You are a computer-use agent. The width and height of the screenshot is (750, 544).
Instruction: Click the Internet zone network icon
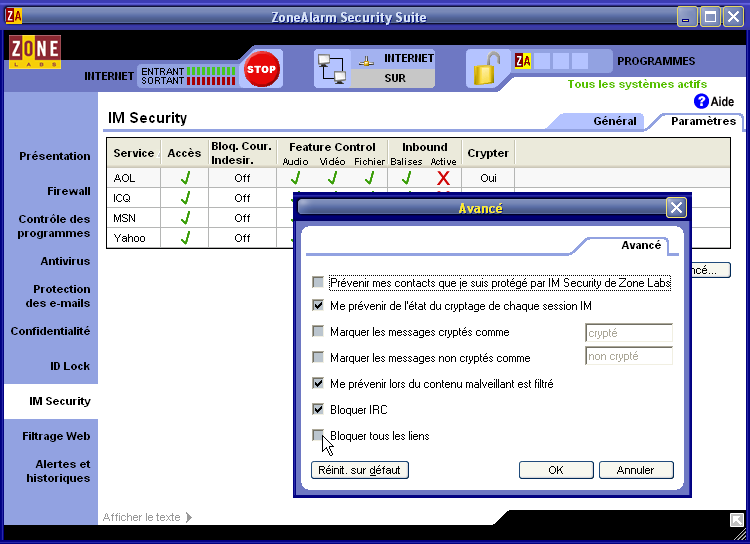366,60
